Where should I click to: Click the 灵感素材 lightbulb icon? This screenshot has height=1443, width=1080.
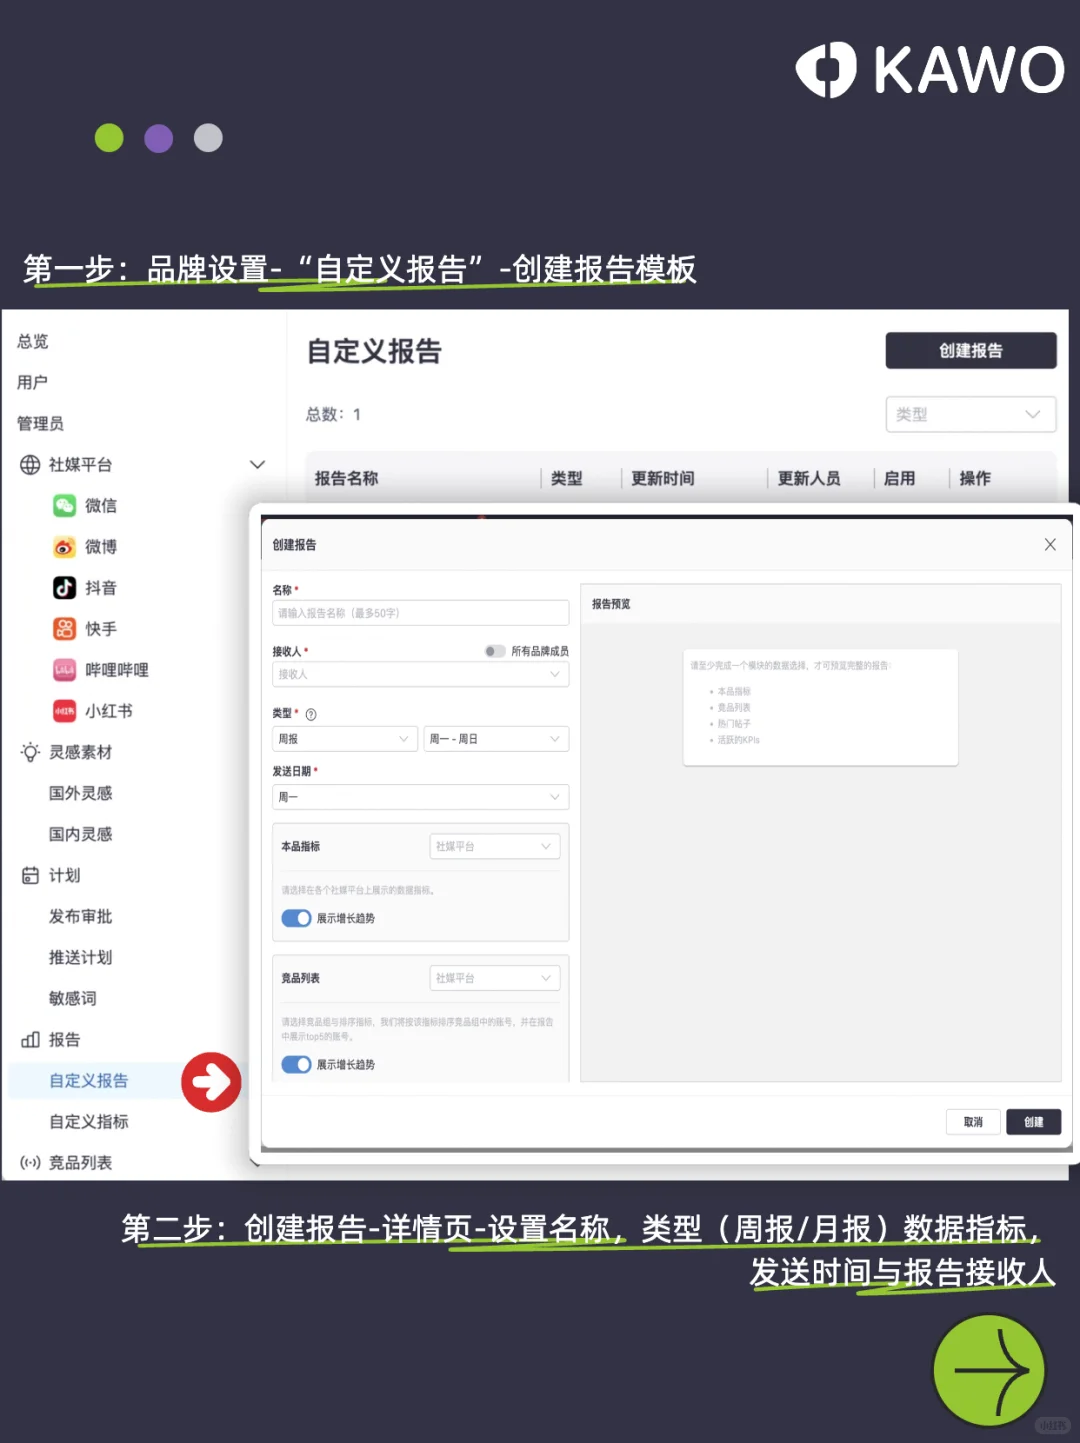[x=29, y=752]
